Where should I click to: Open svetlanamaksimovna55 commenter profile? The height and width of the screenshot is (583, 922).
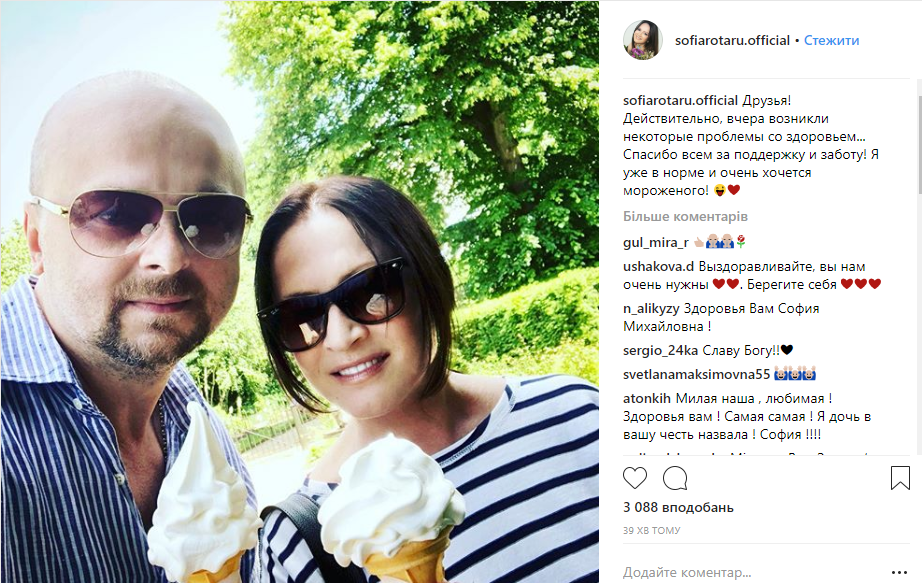pyautogui.click(x=696, y=374)
